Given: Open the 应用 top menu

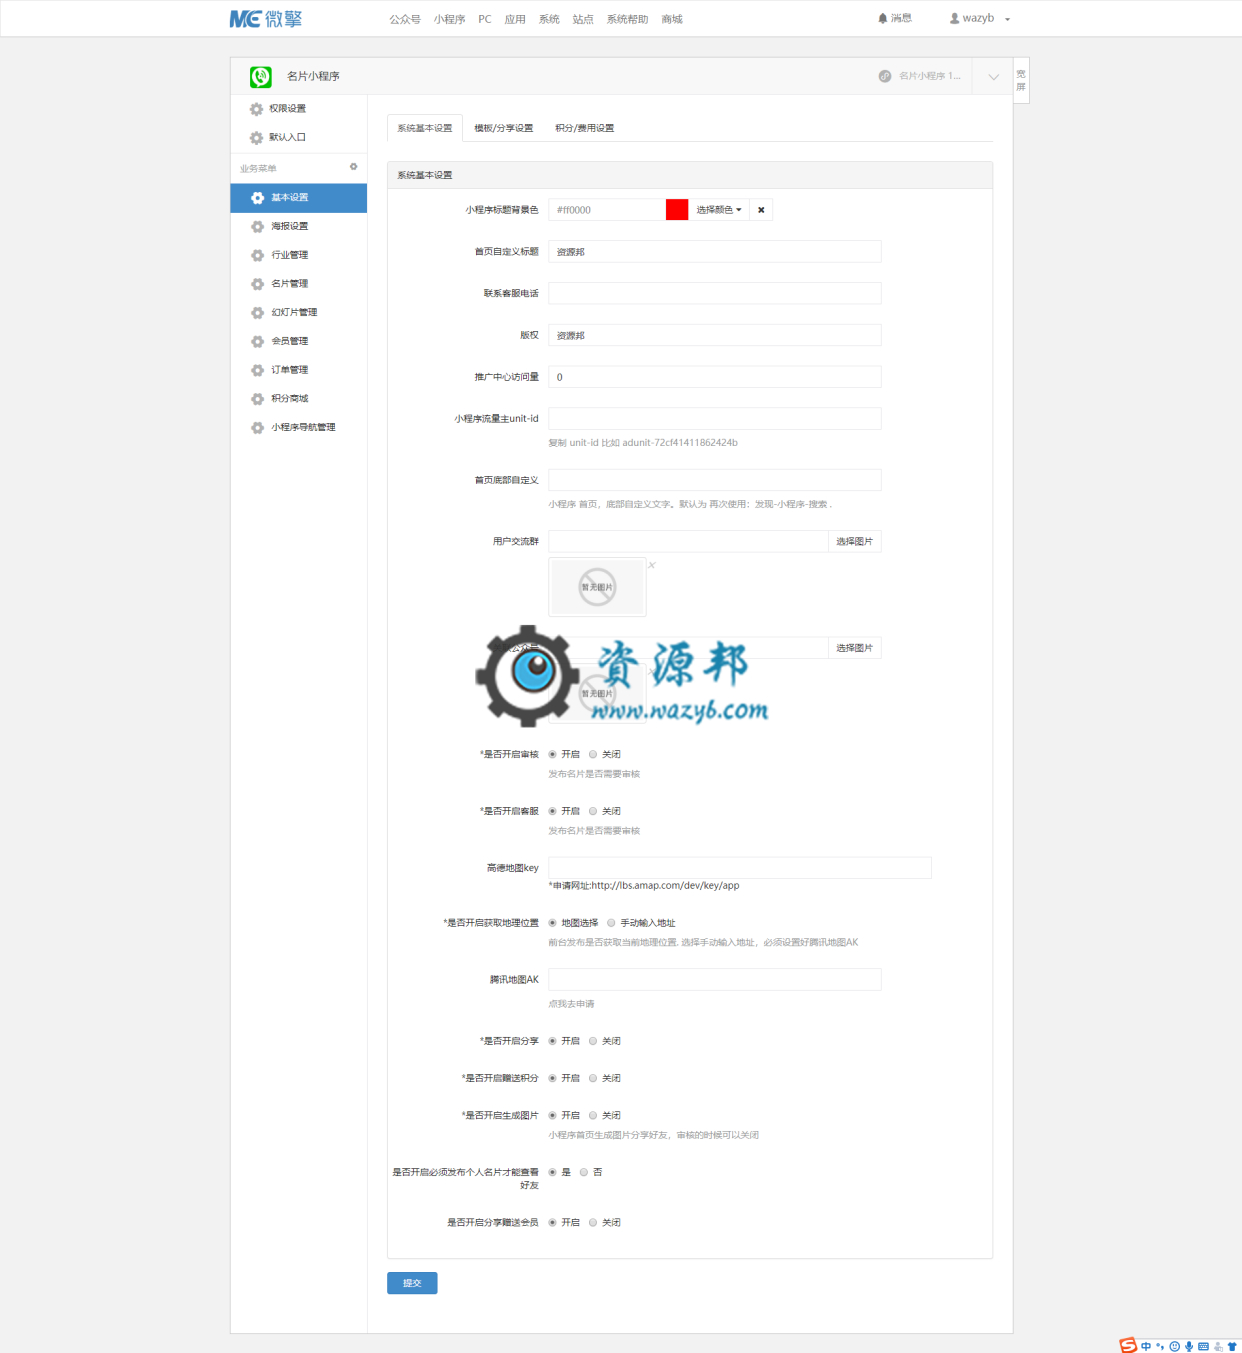Looking at the screenshot, I should pos(515,19).
